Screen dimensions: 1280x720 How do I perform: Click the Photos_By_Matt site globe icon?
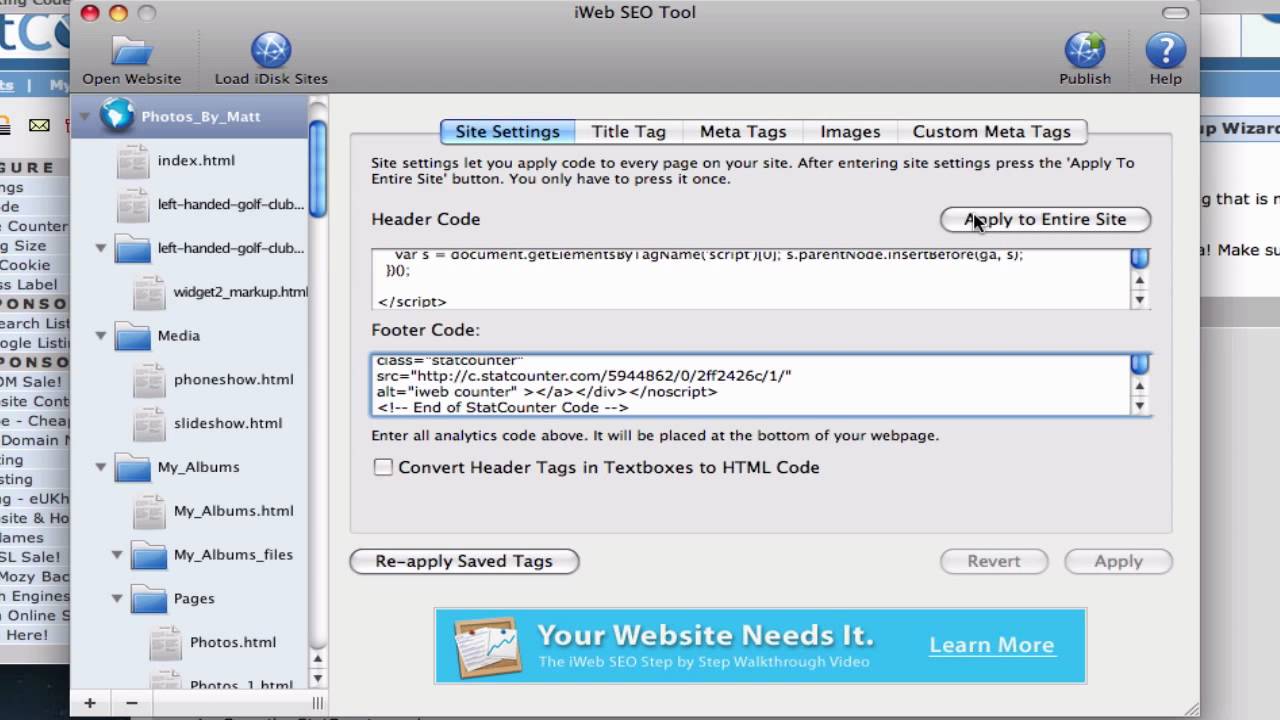(x=117, y=116)
